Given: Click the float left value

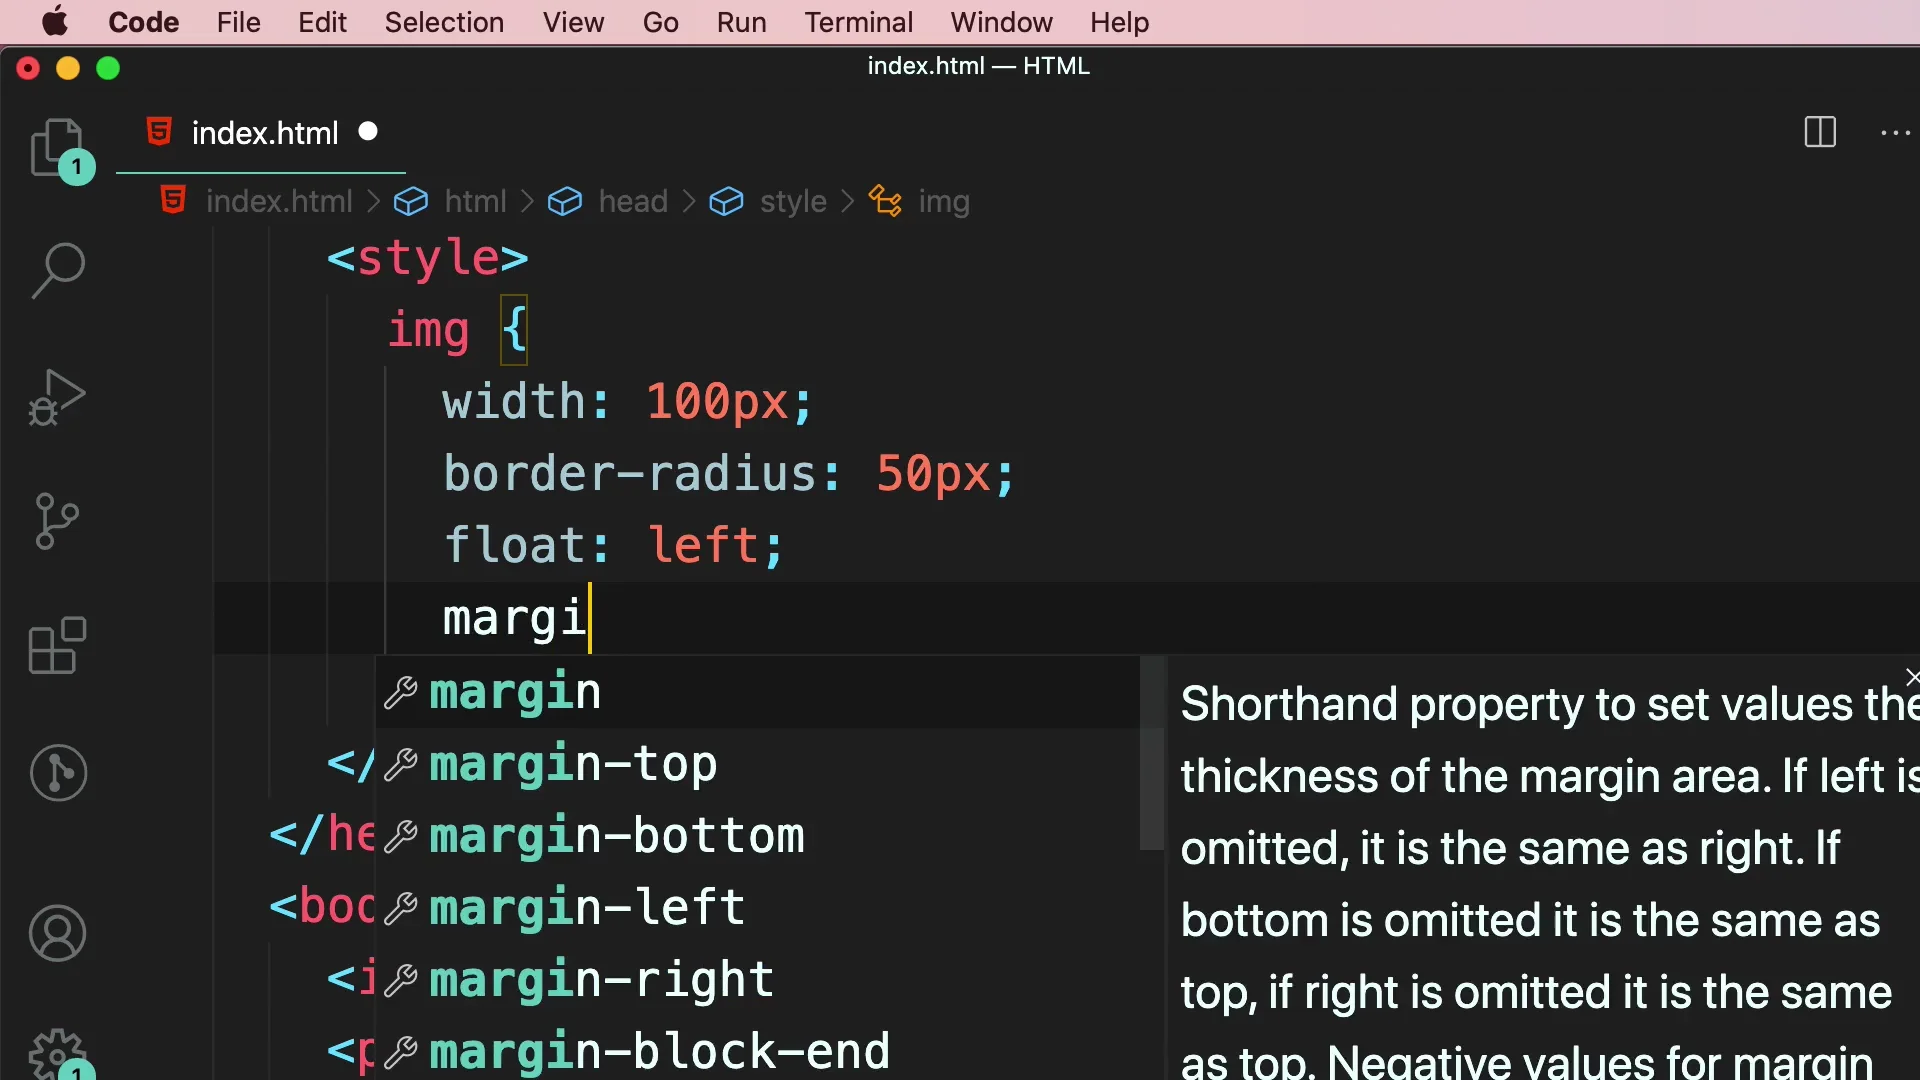Looking at the screenshot, I should click(x=704, y=545).
